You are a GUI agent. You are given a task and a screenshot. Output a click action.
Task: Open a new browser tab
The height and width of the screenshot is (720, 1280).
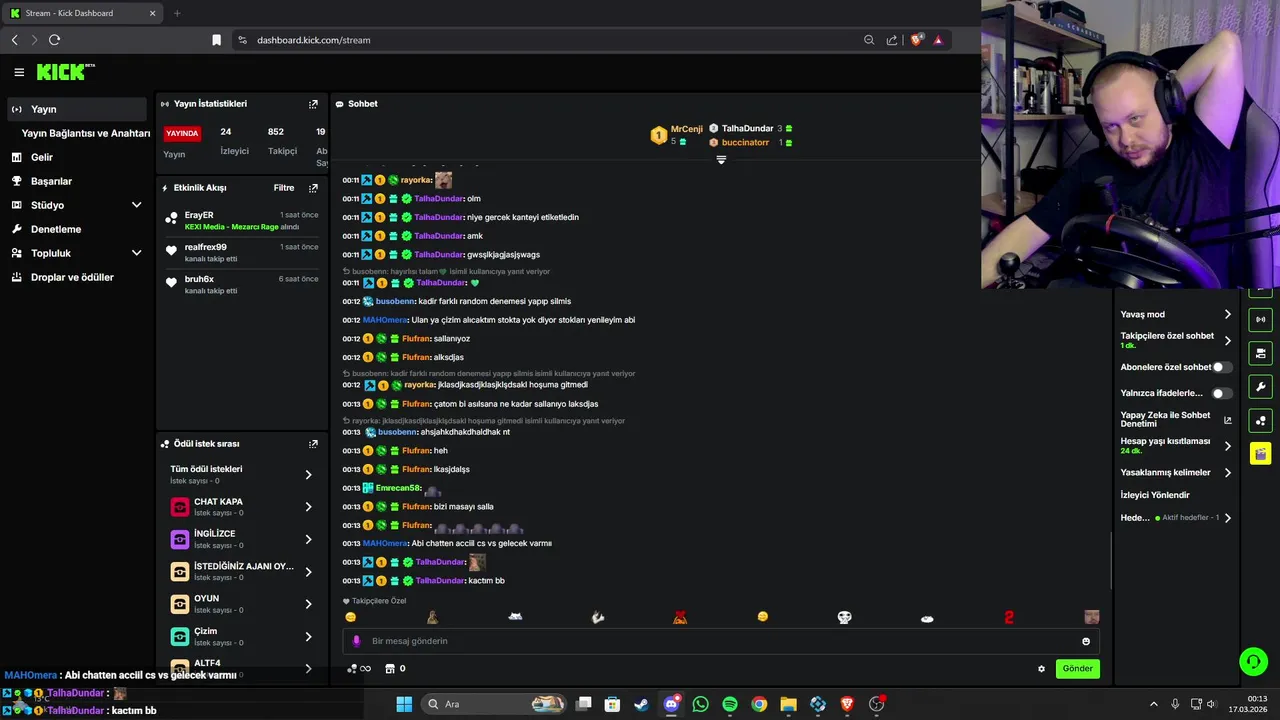click(x=177, y=13)
